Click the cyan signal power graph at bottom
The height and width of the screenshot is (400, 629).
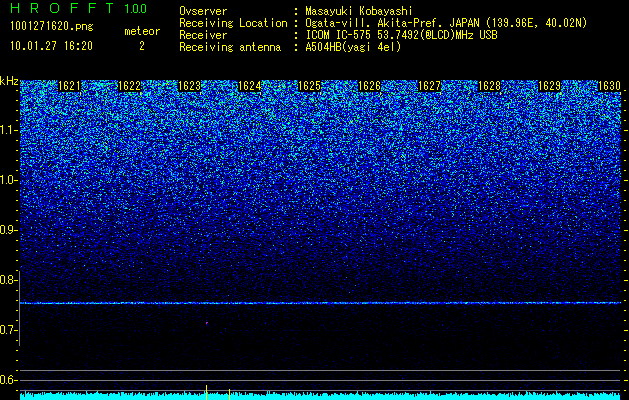[x=321, y=396]
